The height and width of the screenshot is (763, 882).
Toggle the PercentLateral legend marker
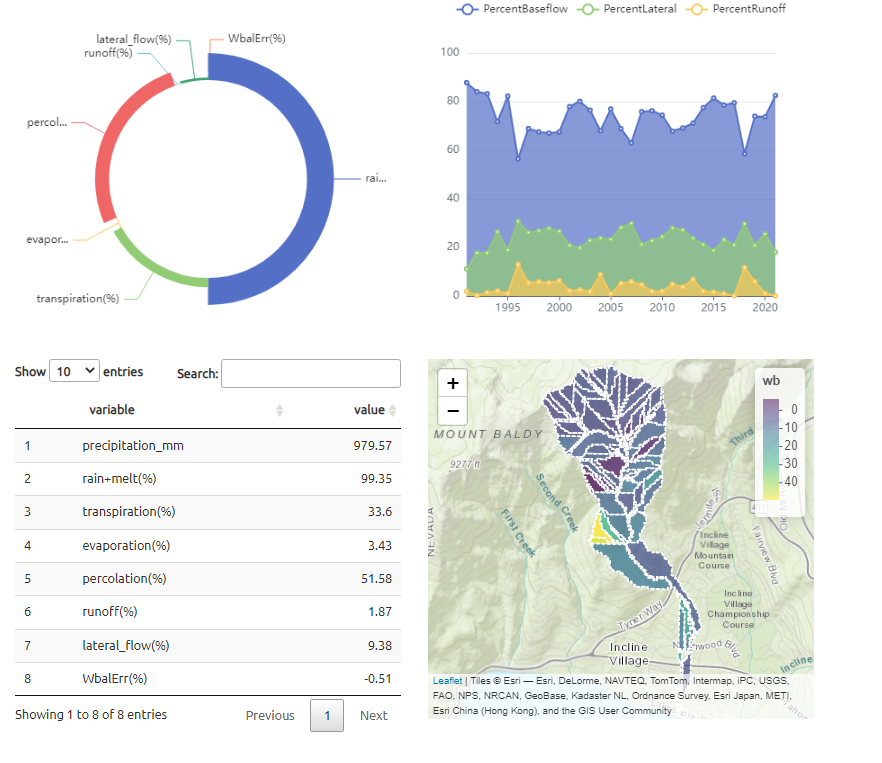(587, 9)
